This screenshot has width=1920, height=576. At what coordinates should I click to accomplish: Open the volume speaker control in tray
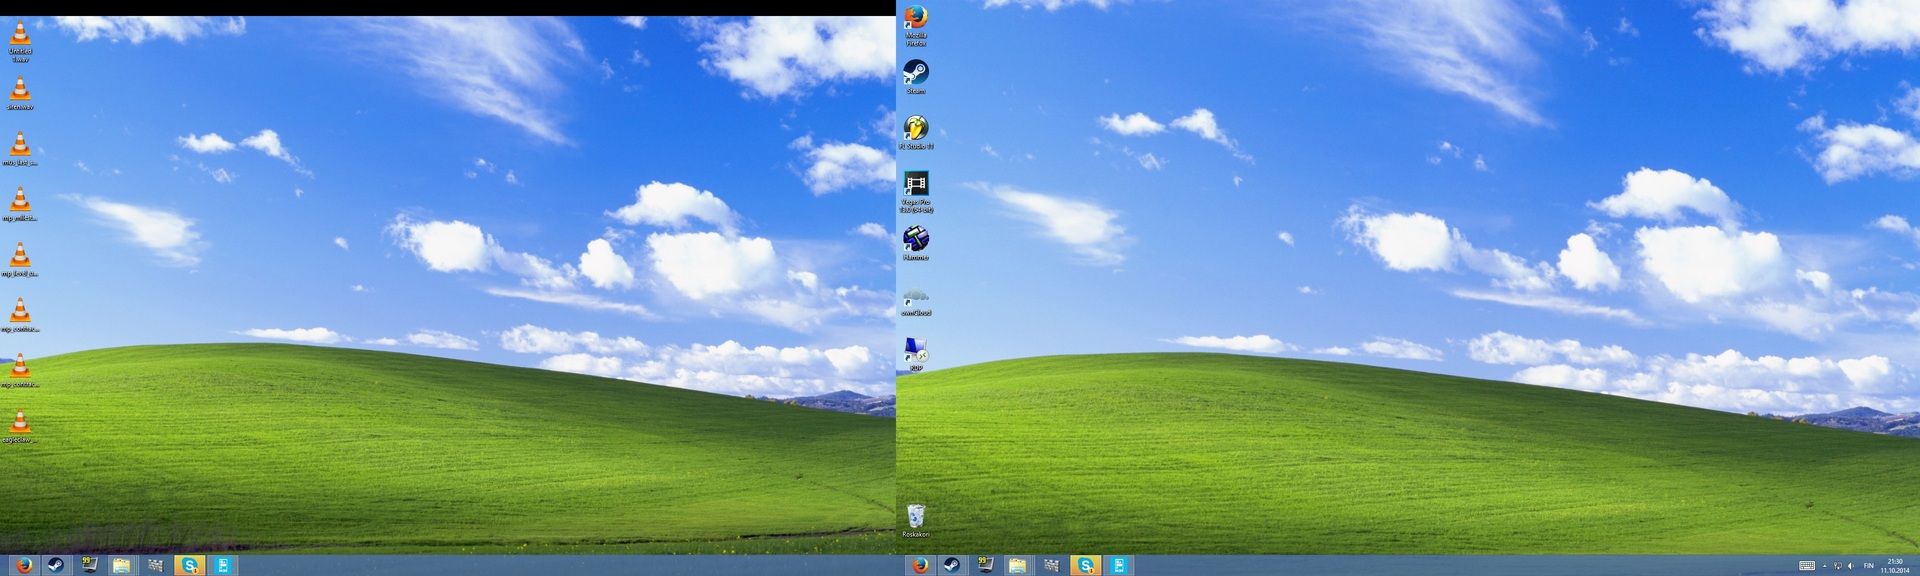(x=1851, y=566)
